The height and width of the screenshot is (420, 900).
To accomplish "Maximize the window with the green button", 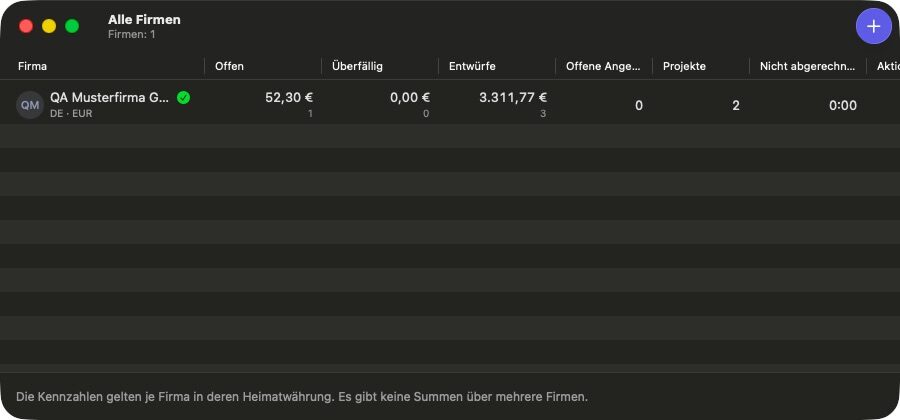I will click(72, 26).
